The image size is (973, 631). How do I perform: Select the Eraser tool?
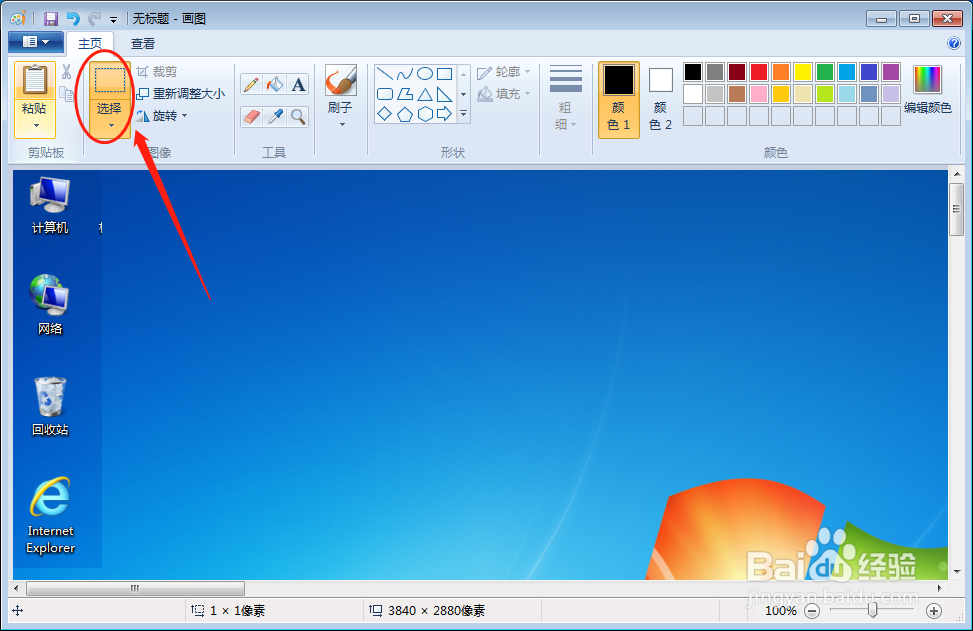[x=251, y=117]
